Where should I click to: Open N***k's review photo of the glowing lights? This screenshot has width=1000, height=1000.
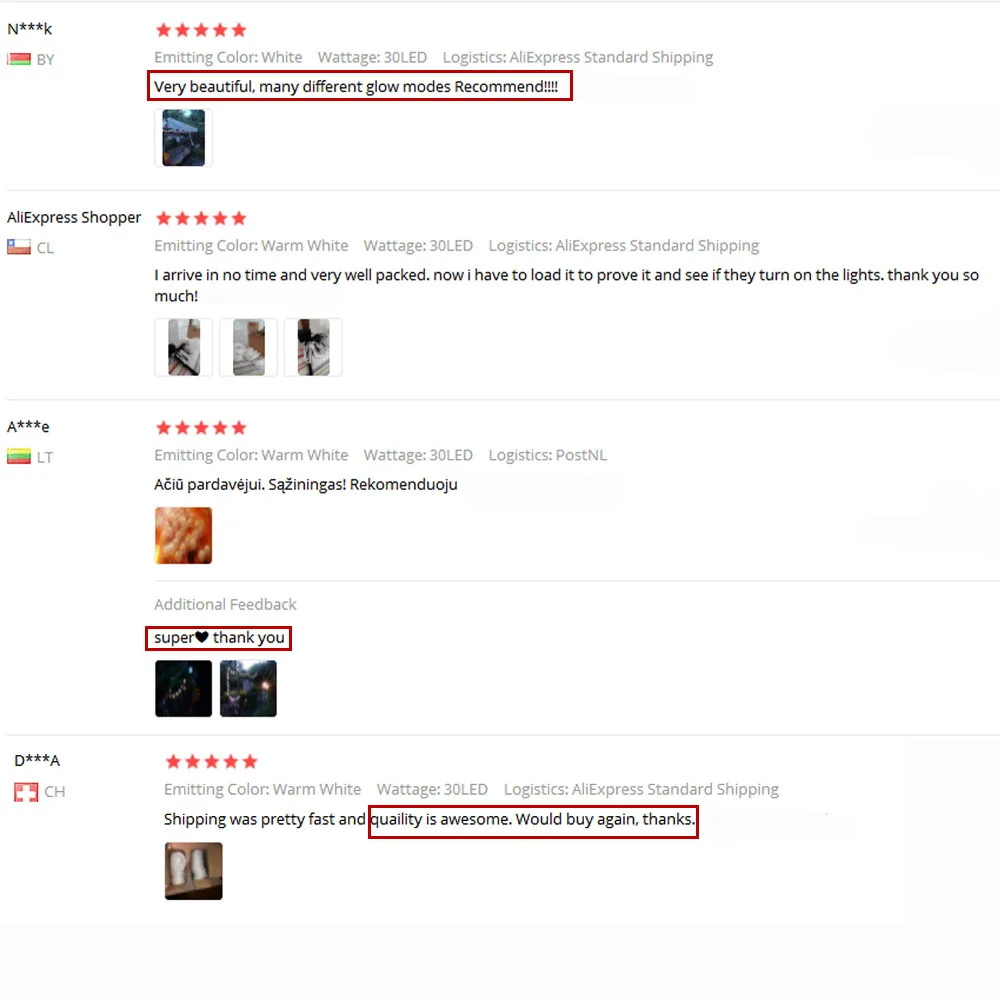(183, 138)
